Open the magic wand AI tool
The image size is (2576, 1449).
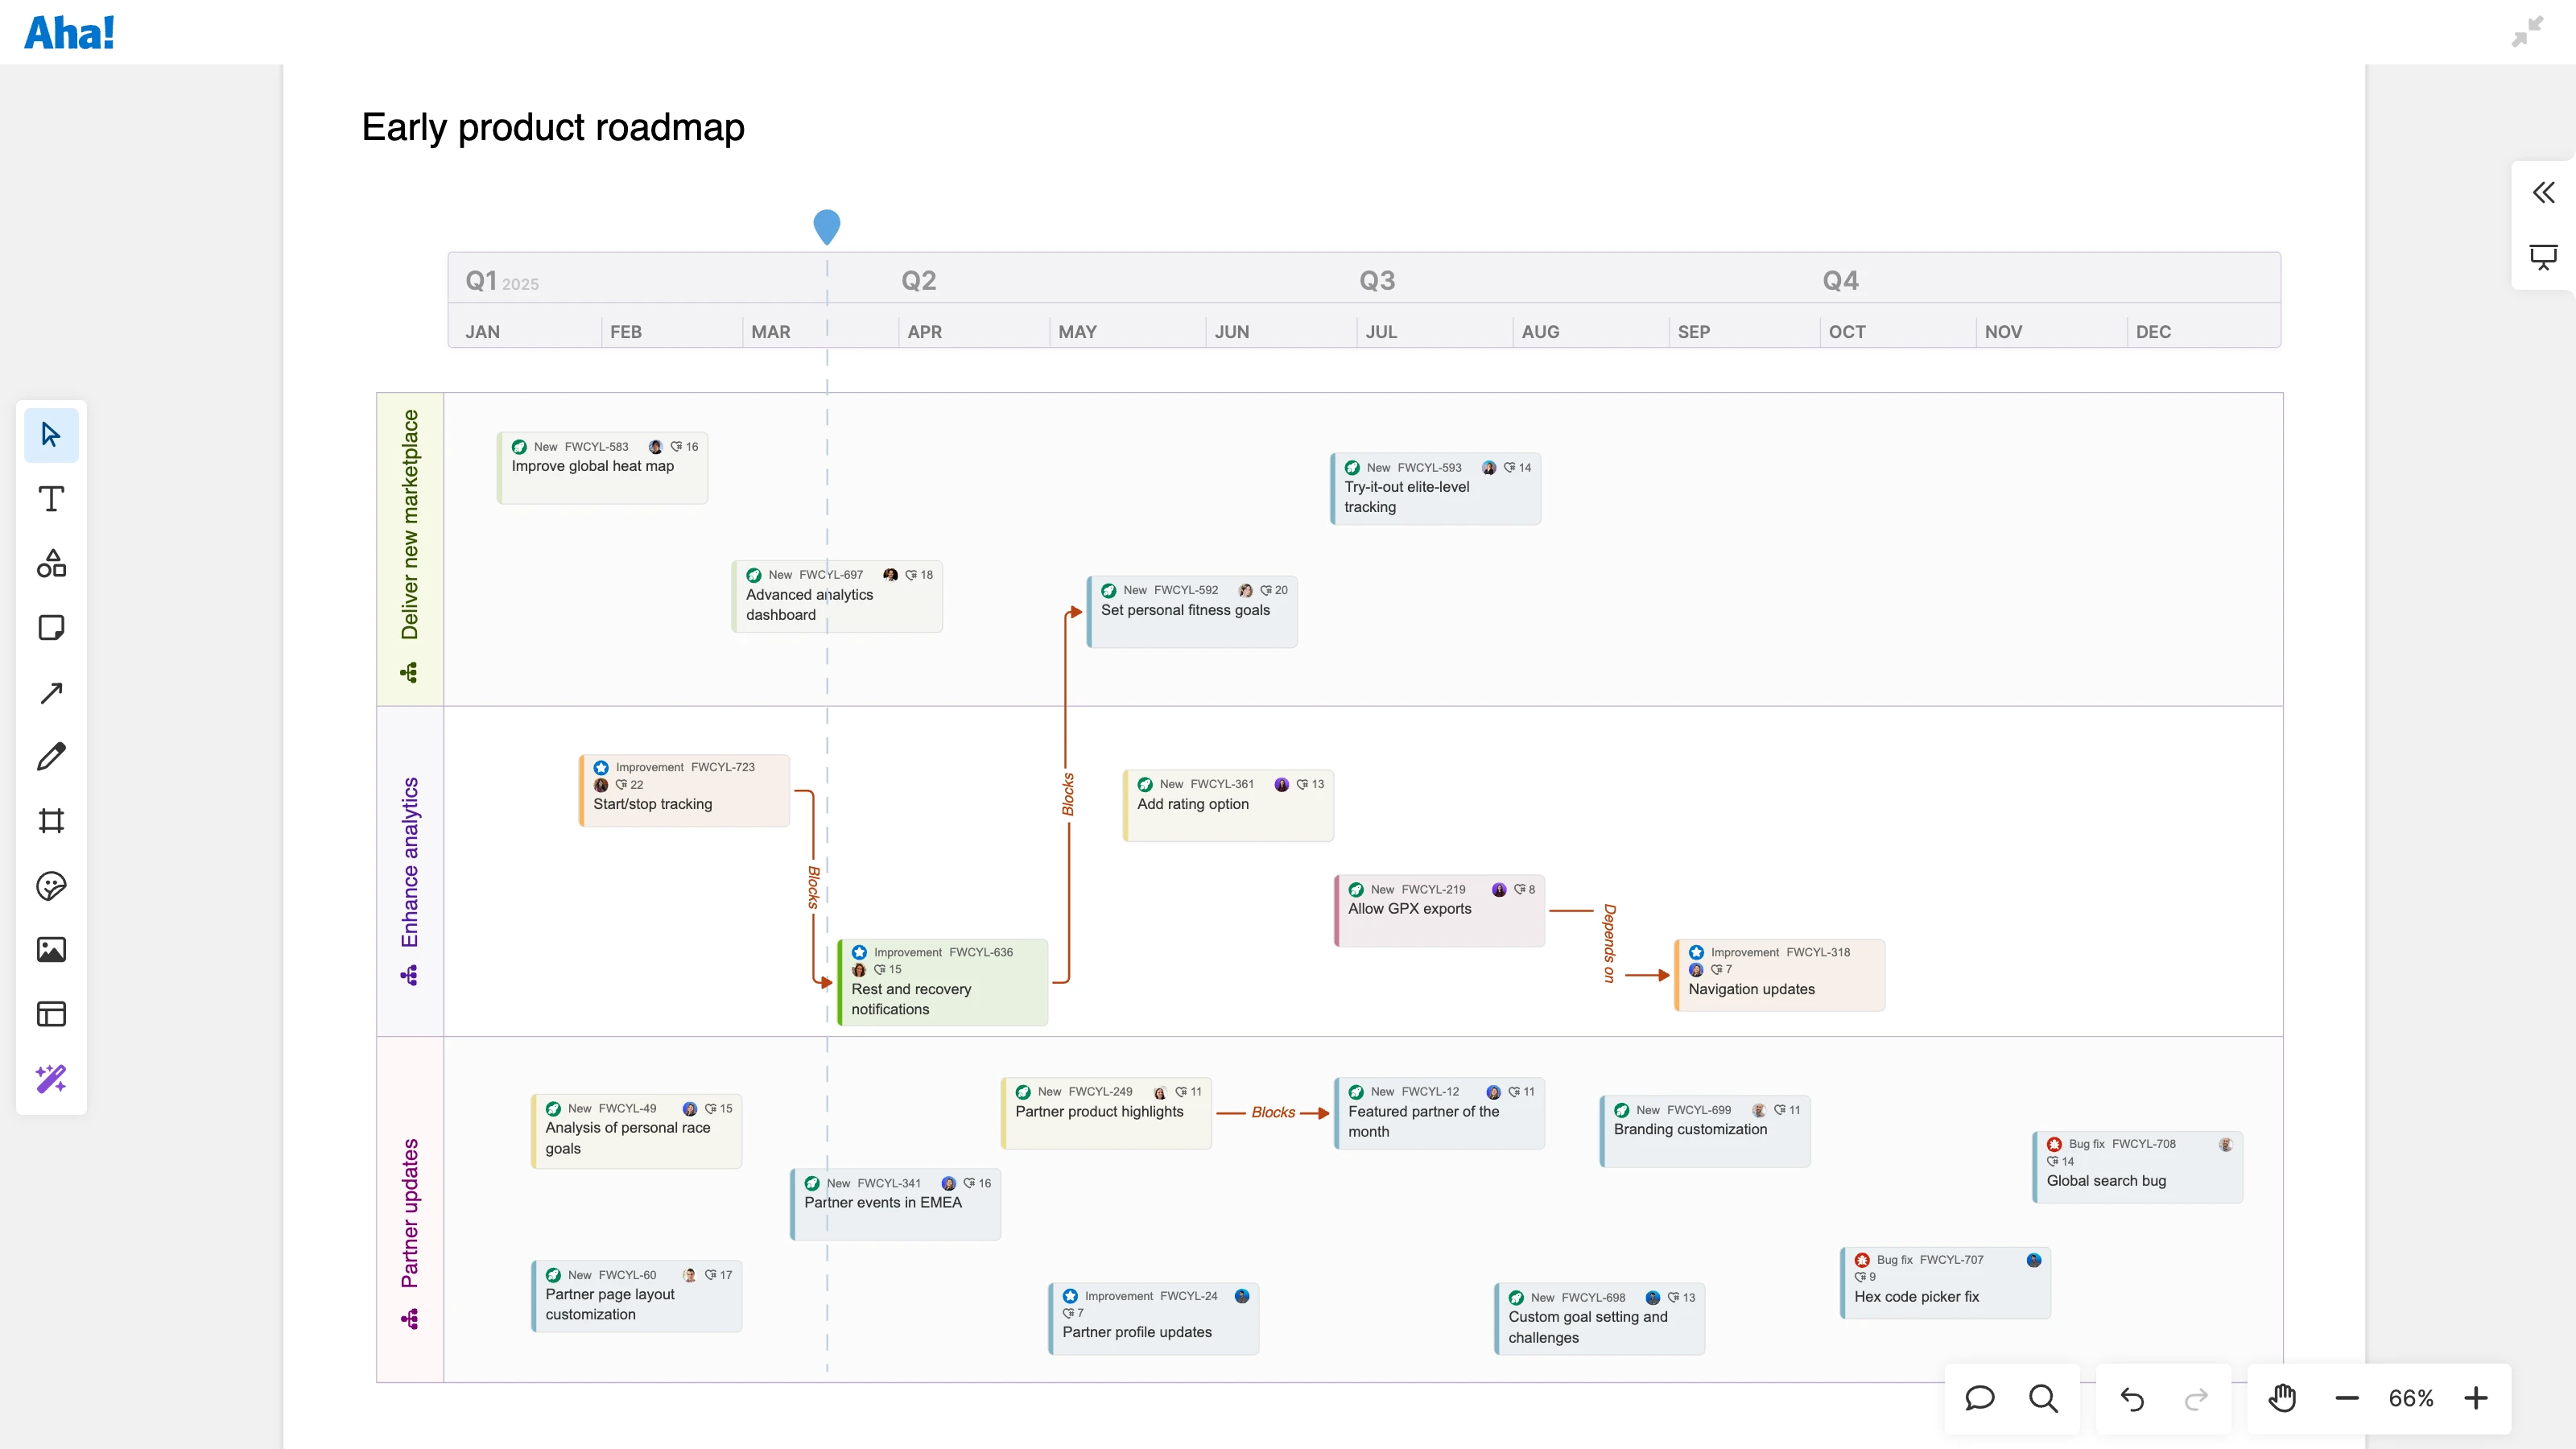[x=51, y=1078]
